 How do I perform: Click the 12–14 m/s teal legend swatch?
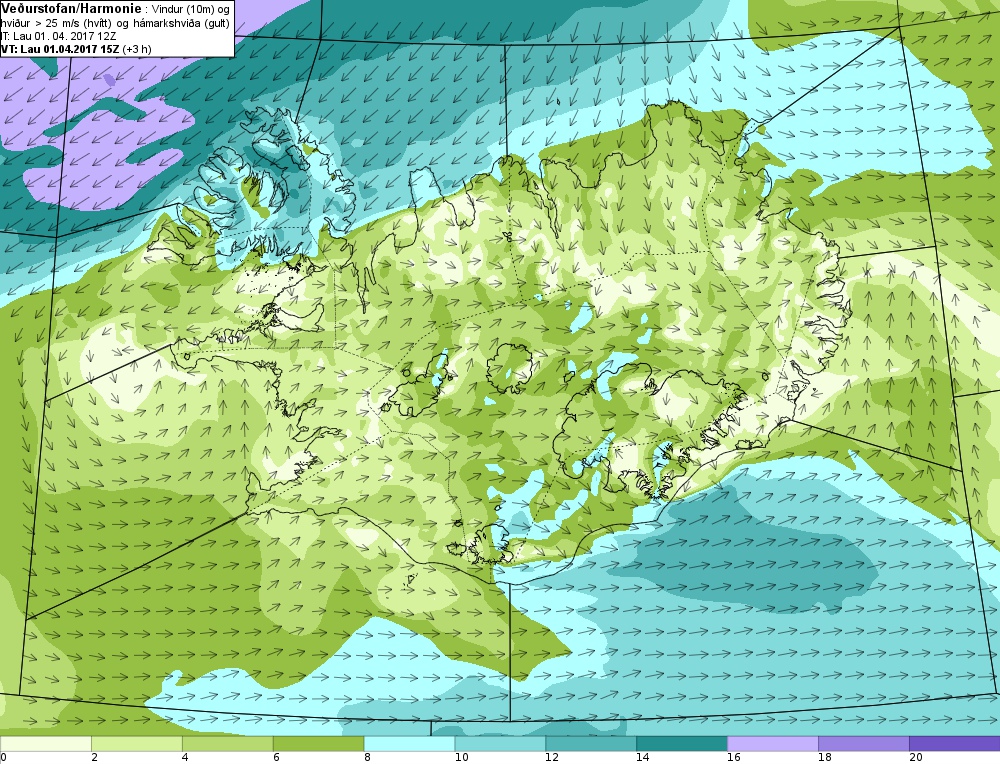[591, 744]
